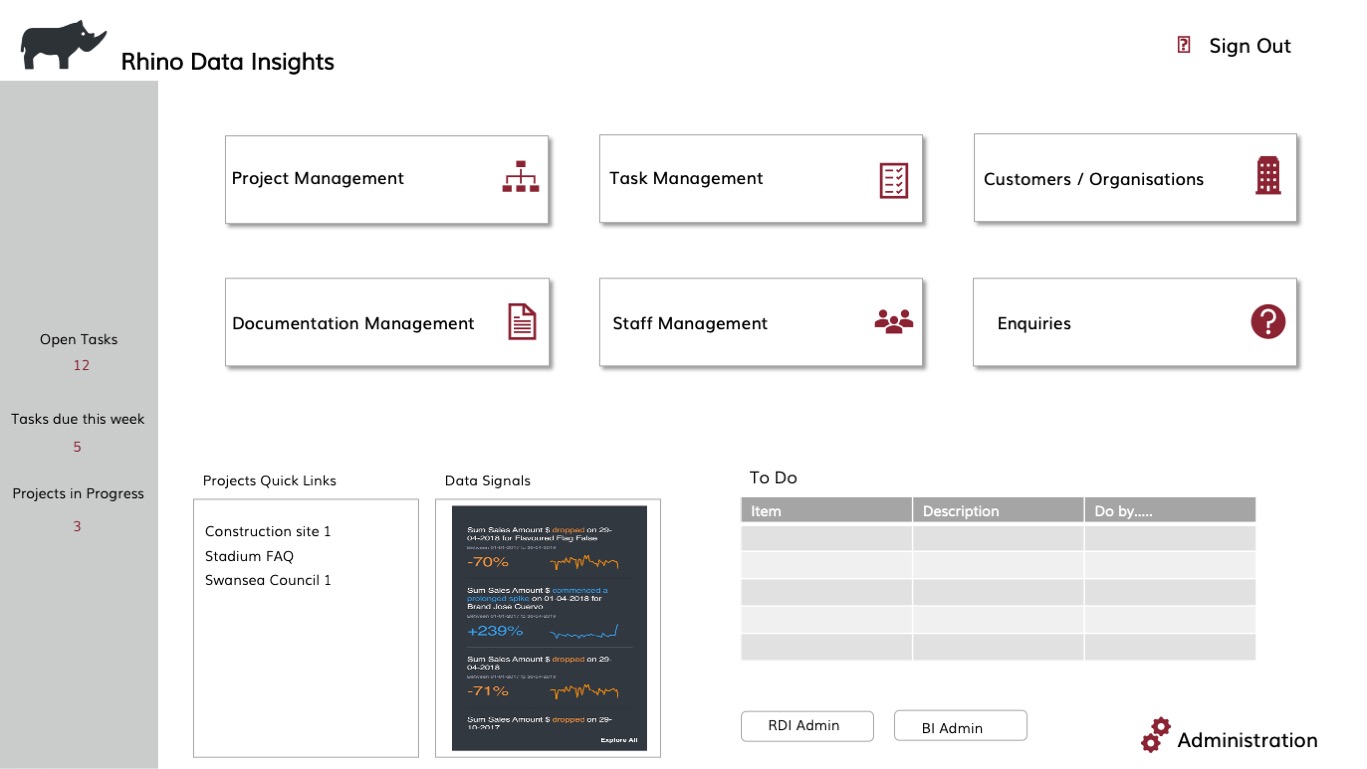This screenshot has height=769, width=1367.
Task: Open the Swansea Council 1 project
Action: click(x=268, y=580)
